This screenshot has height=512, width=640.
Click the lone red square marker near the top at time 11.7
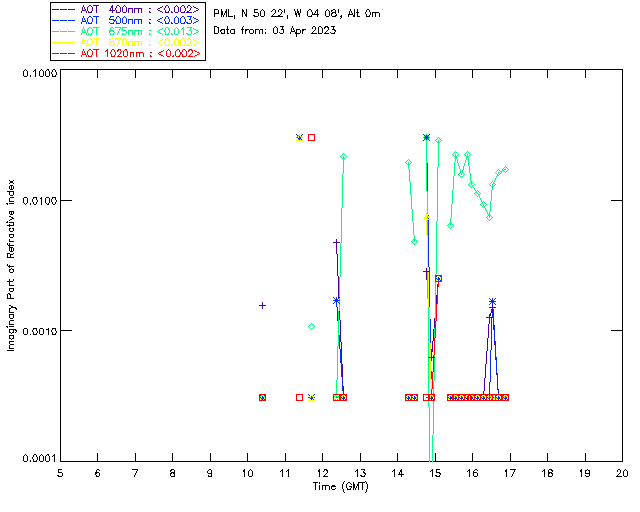point(311,138)
